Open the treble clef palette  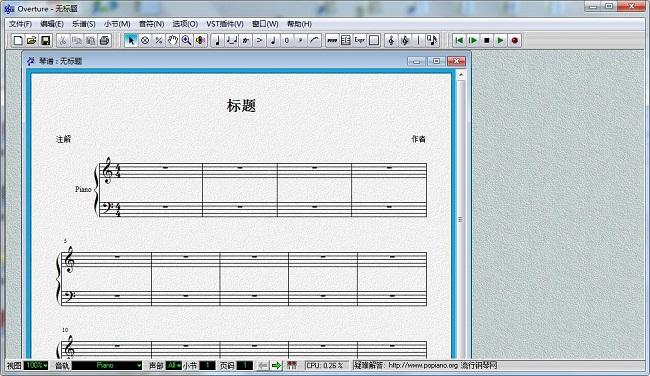391,40
